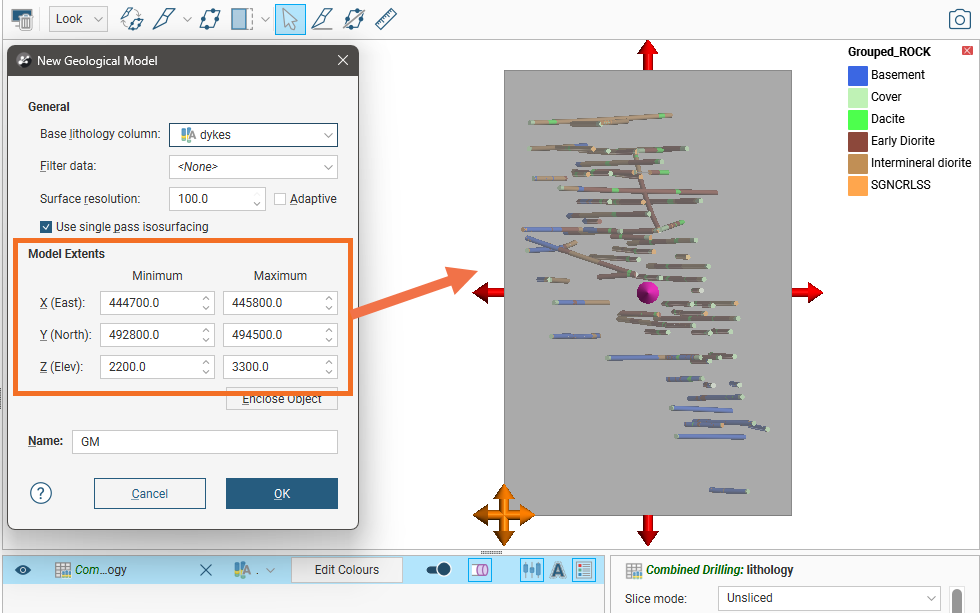980x613 pixels.
Task: Hide Combined Drilling lithology with eye icon
Action: click(23, 570)
